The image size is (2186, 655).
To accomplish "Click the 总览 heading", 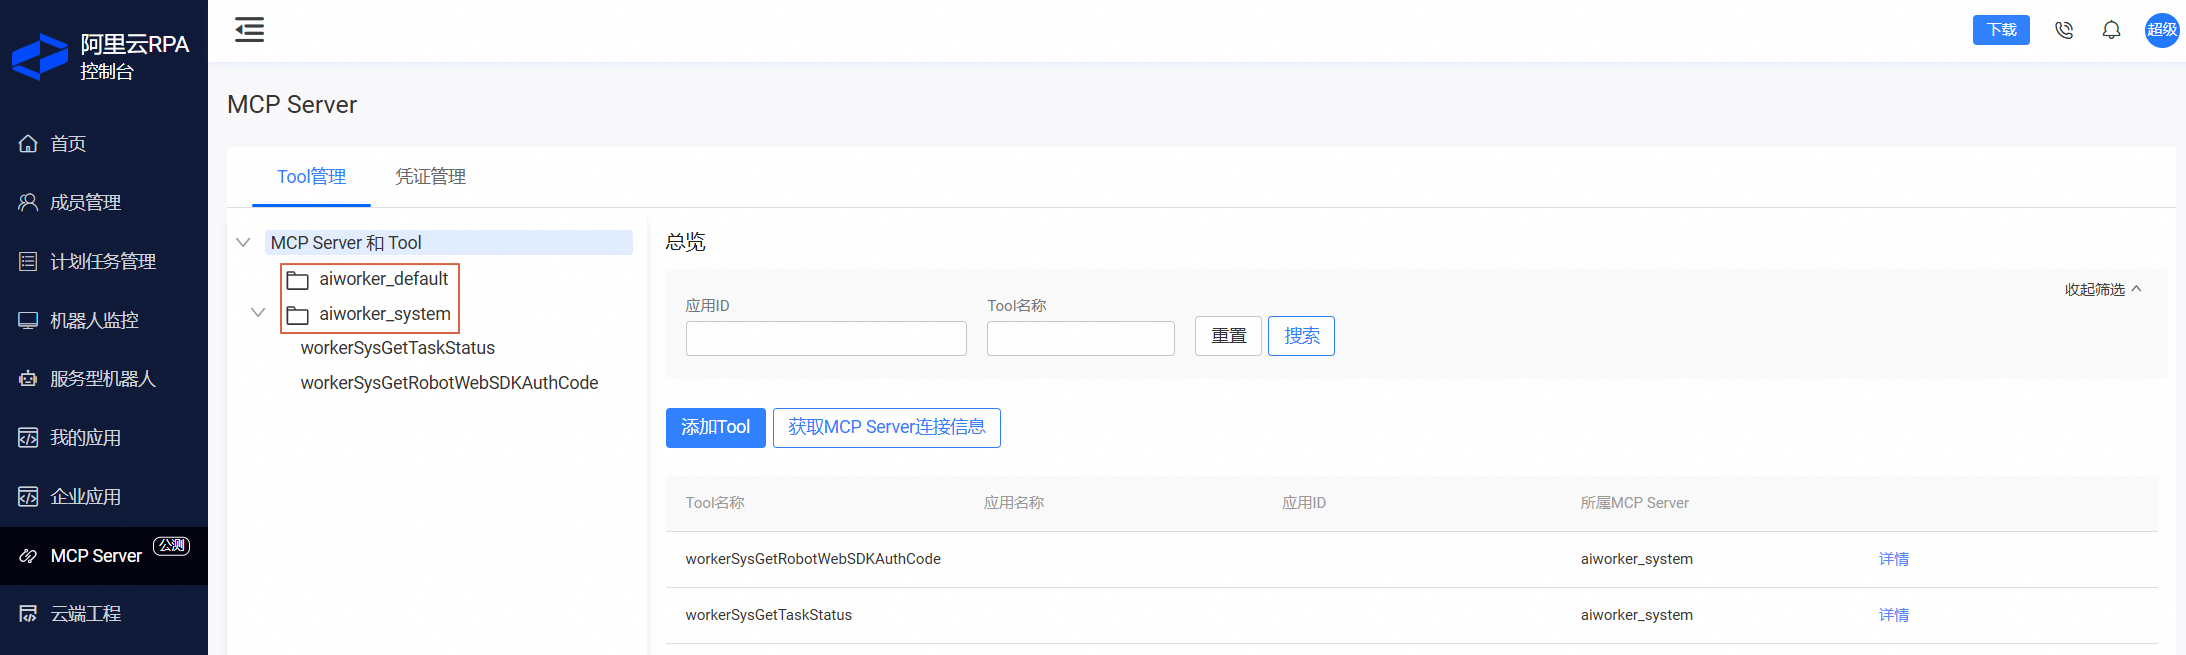I will coord(686,242).
